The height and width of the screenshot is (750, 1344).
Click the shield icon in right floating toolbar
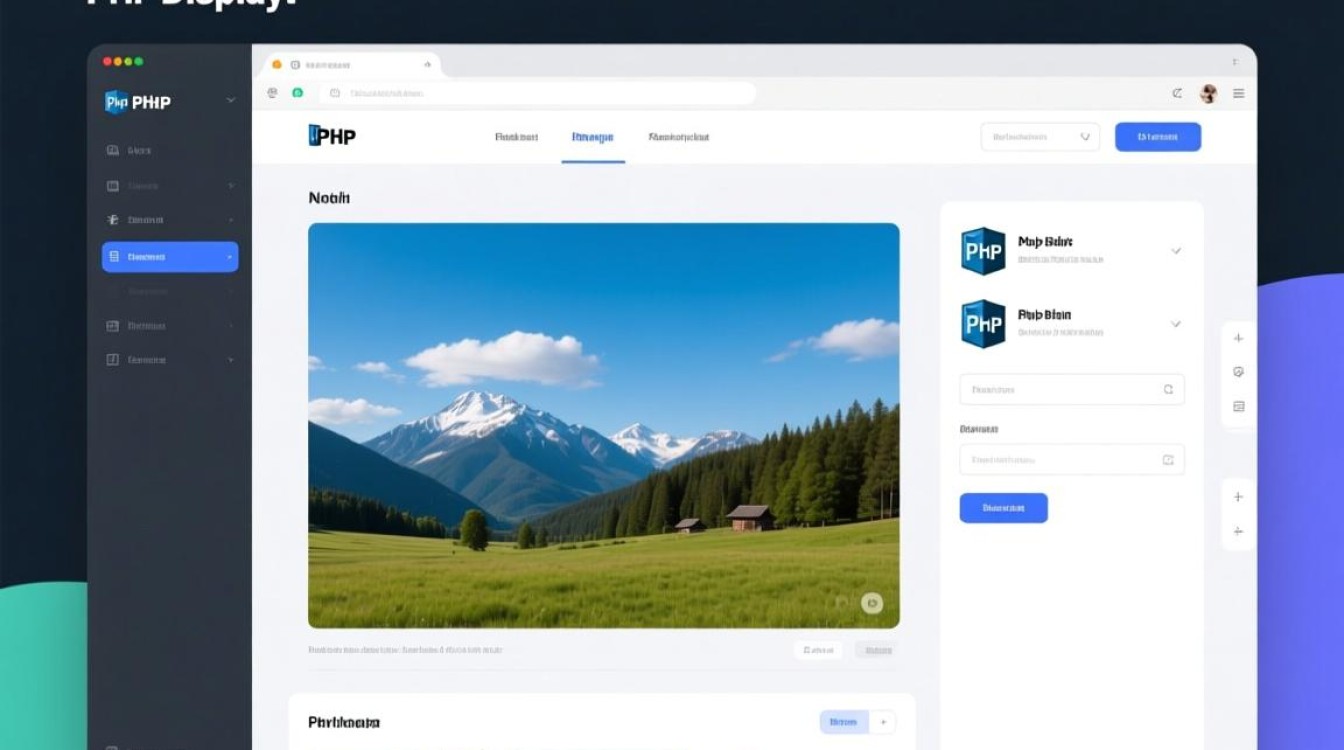1238,372
